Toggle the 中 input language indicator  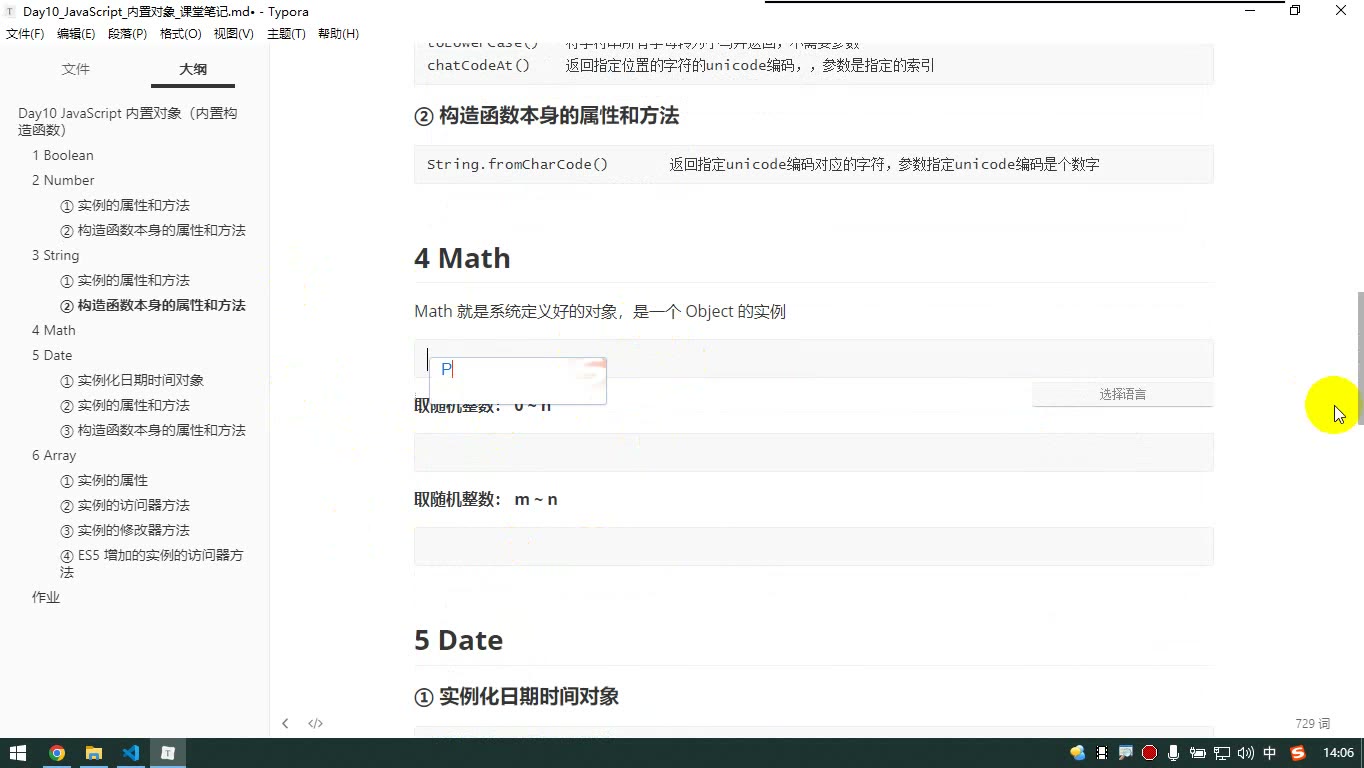point(1270,753)
